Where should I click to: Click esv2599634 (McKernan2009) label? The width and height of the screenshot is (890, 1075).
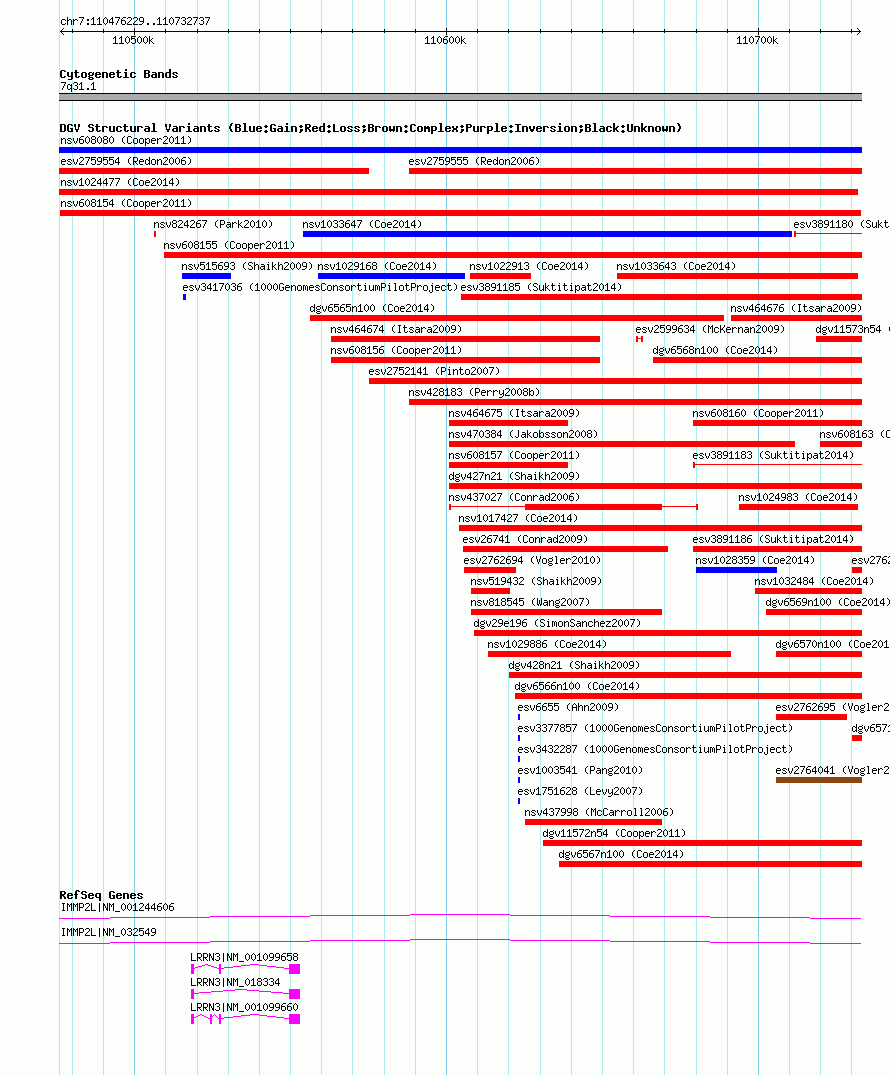710,330
